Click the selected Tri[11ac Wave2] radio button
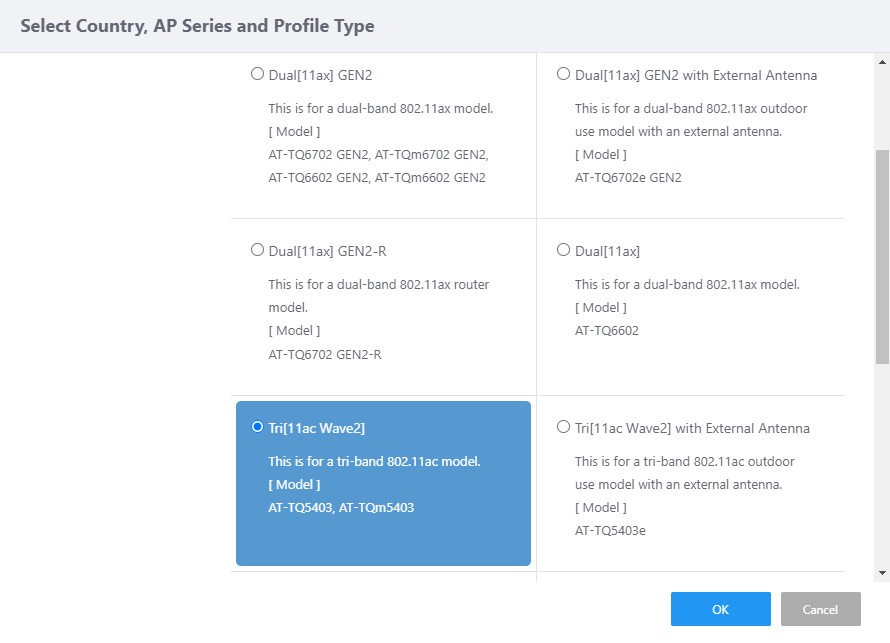 pyautogui.click(x=257, y=427)
